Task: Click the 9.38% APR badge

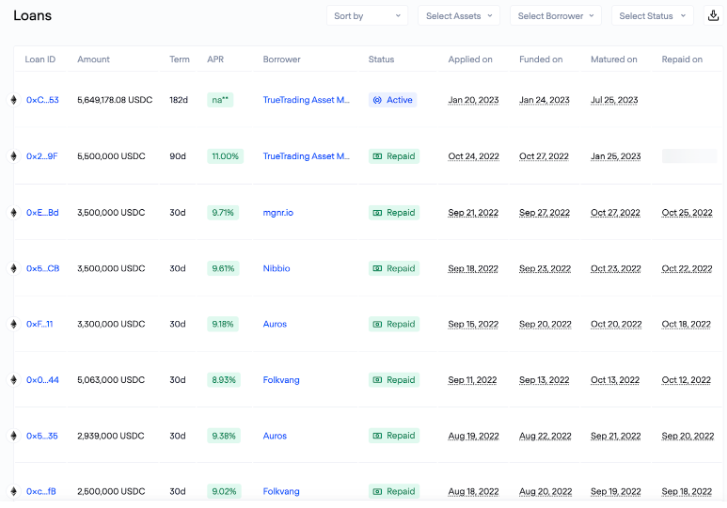Action: [223, 436]
